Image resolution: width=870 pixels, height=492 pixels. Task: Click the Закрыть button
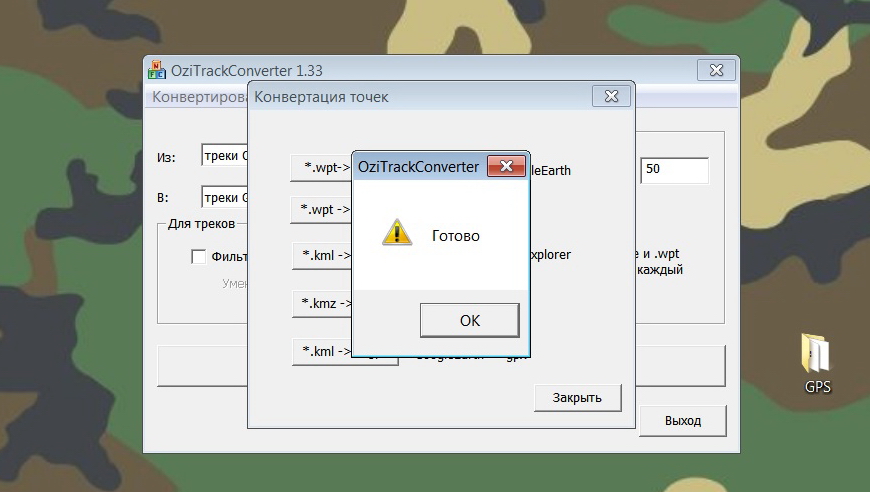tap(577, 398)
